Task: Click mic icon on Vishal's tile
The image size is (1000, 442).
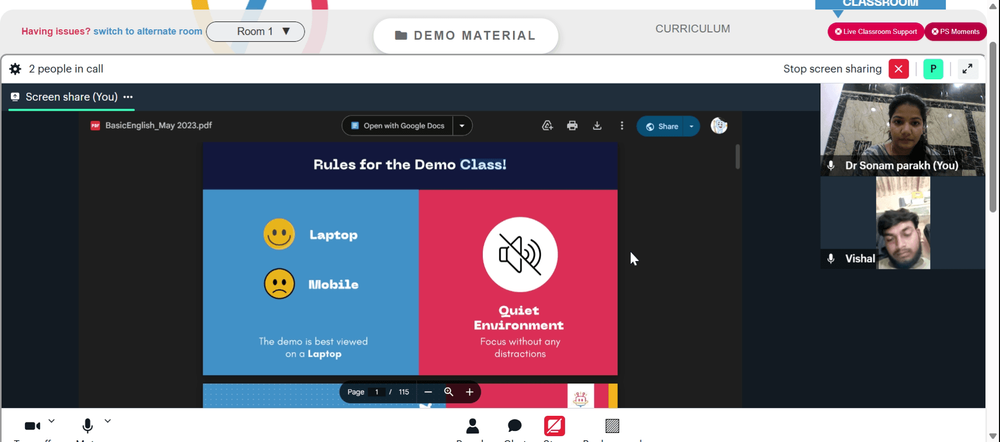Action: tap(830, 258)
